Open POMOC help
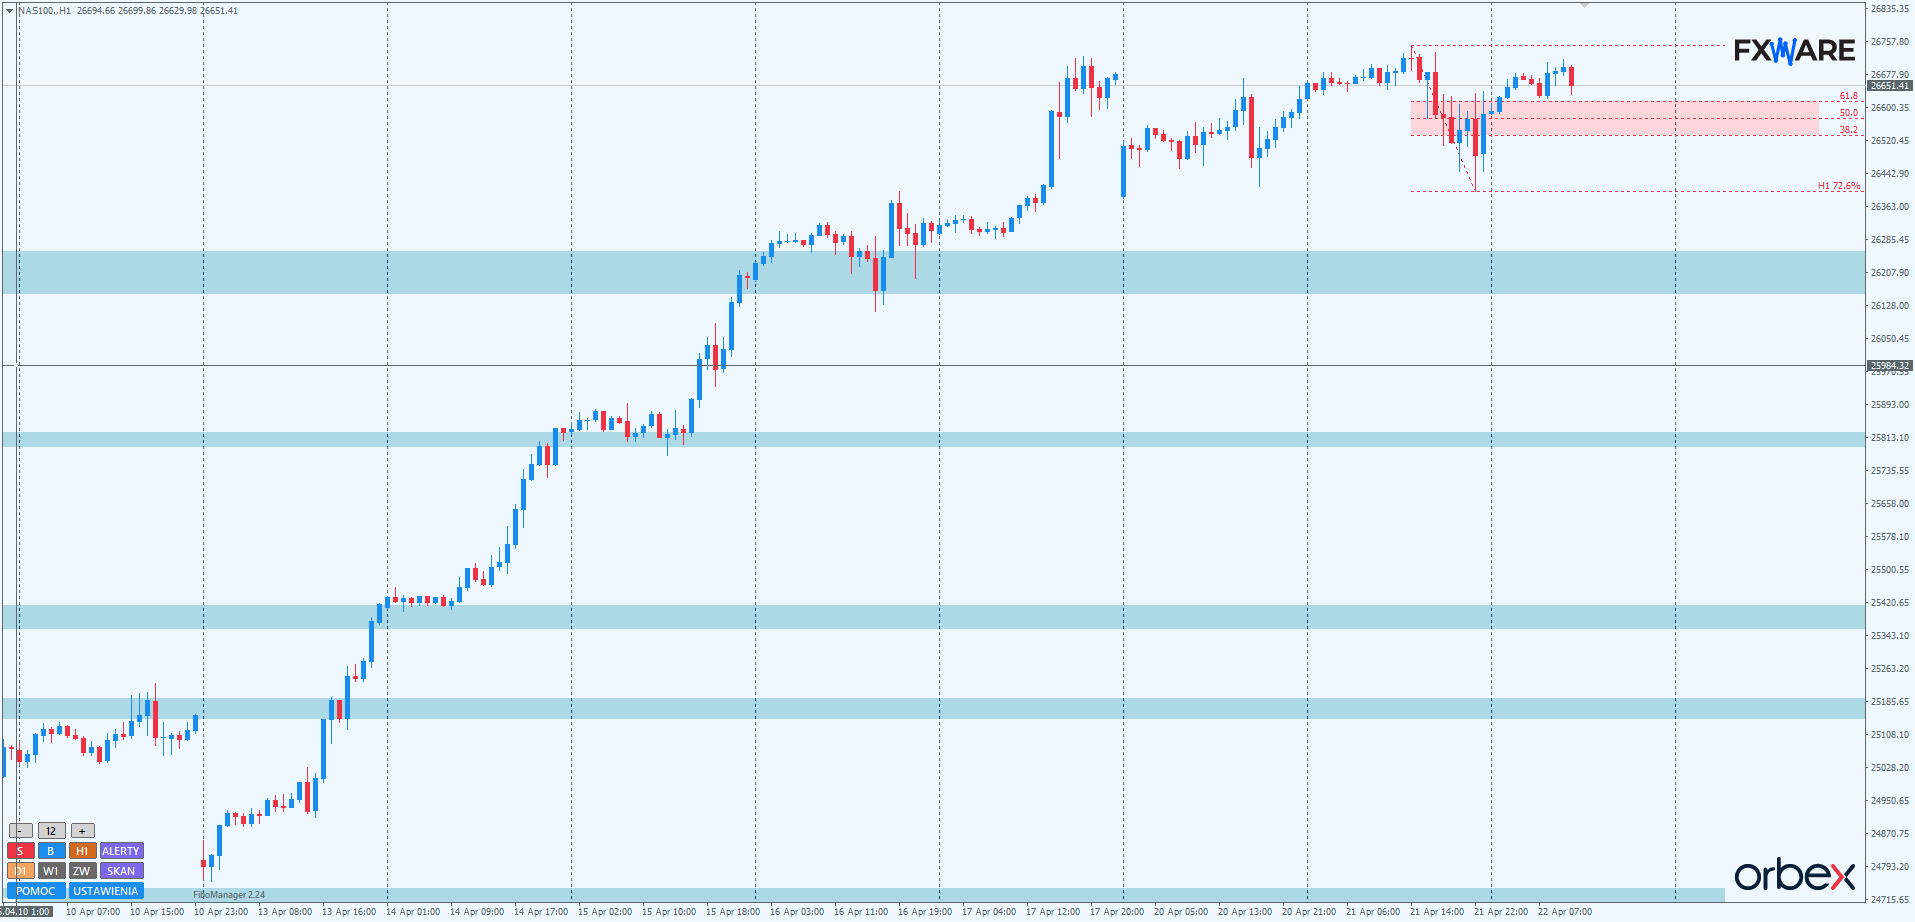 pyautogui.click(x=36, y=891)
